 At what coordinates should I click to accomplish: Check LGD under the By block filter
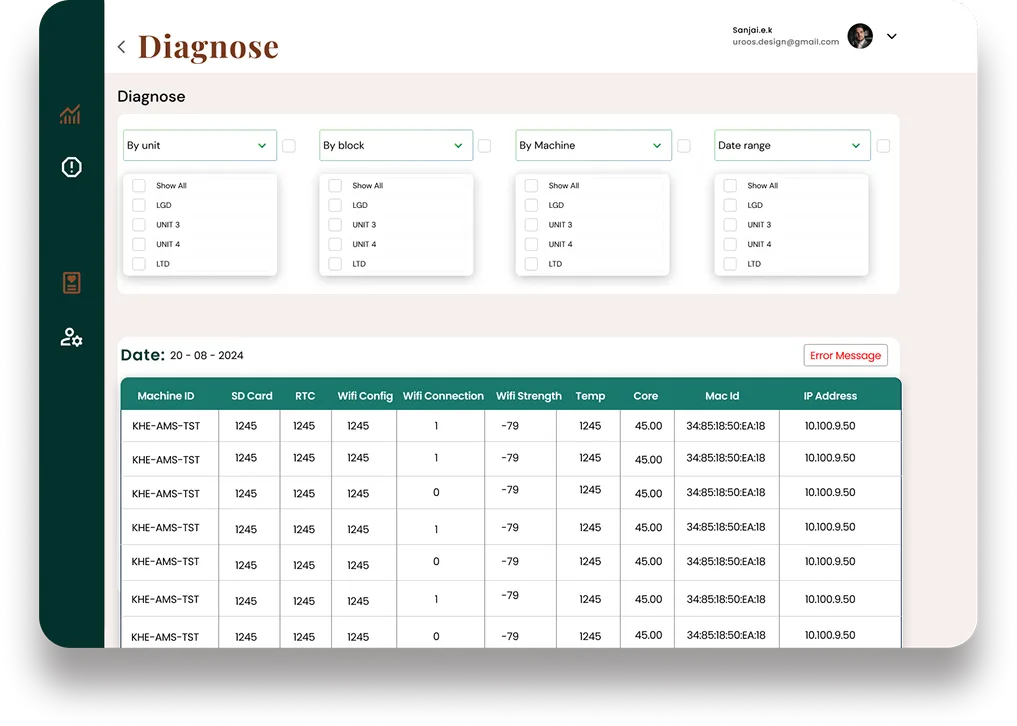point(334,205)
